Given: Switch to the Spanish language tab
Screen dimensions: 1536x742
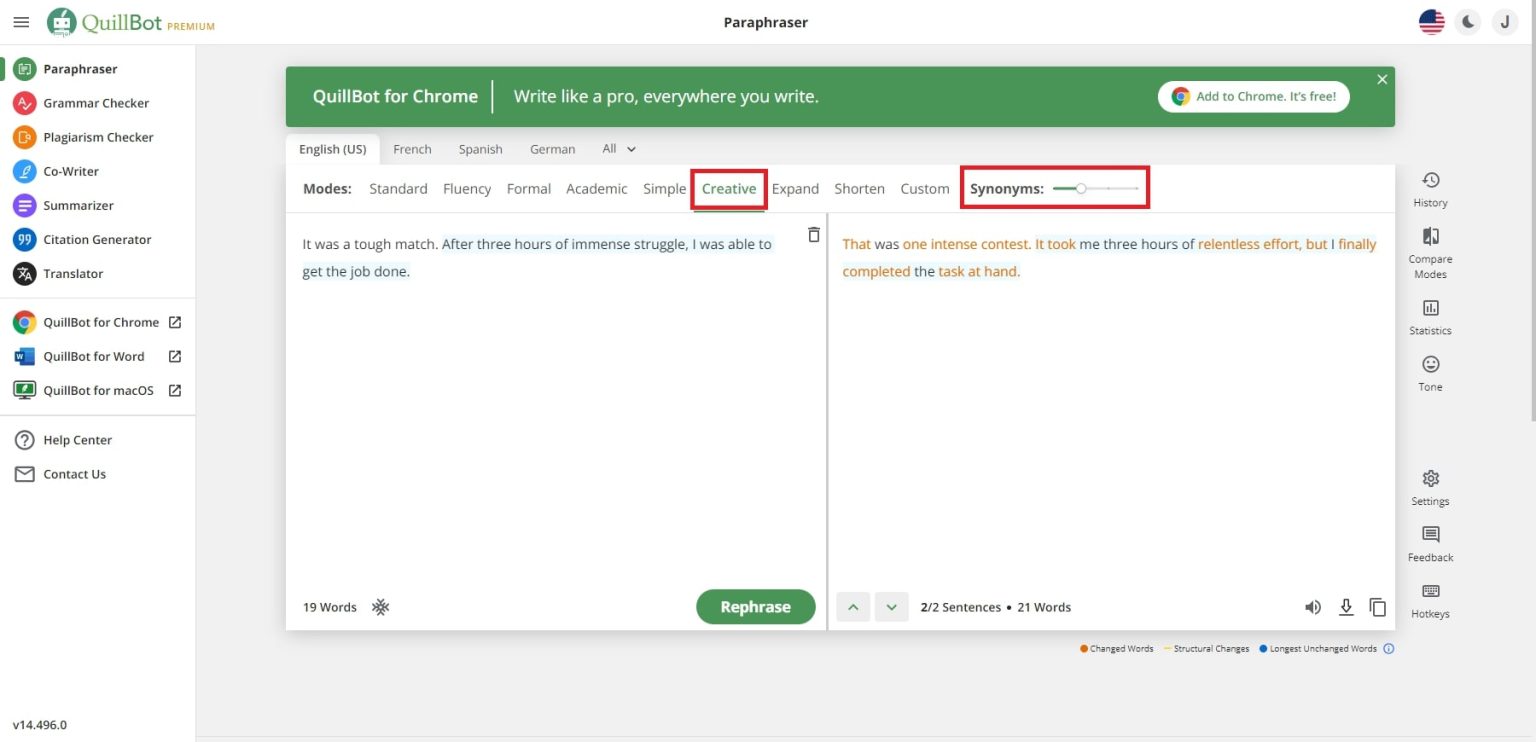Looking at the screenshot, I should tap(480, 149).
